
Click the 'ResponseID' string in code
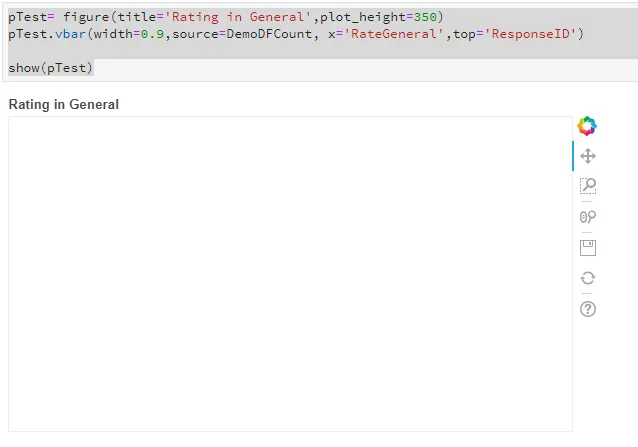530,34
